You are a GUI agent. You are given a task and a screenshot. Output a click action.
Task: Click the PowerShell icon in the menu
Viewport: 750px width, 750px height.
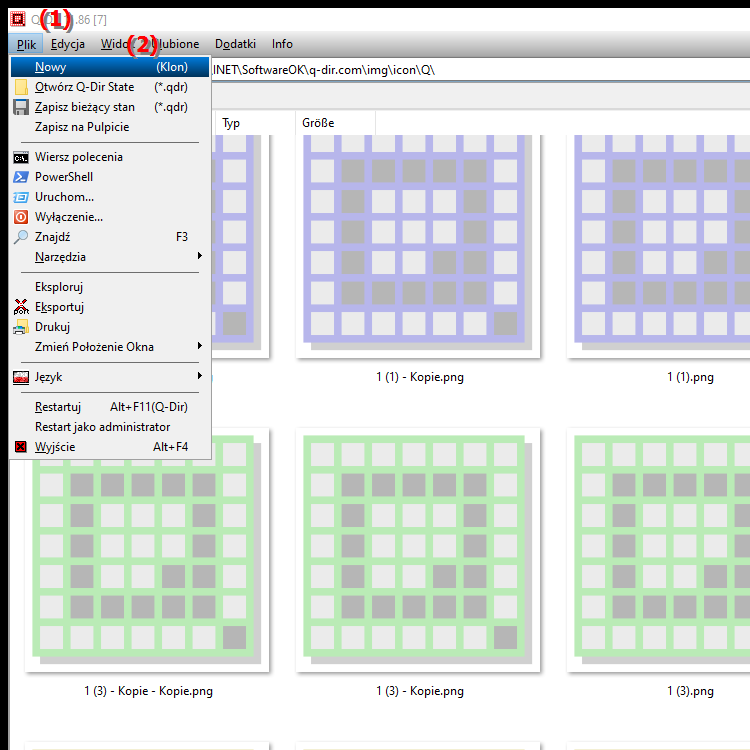click(x=21, y=177)
